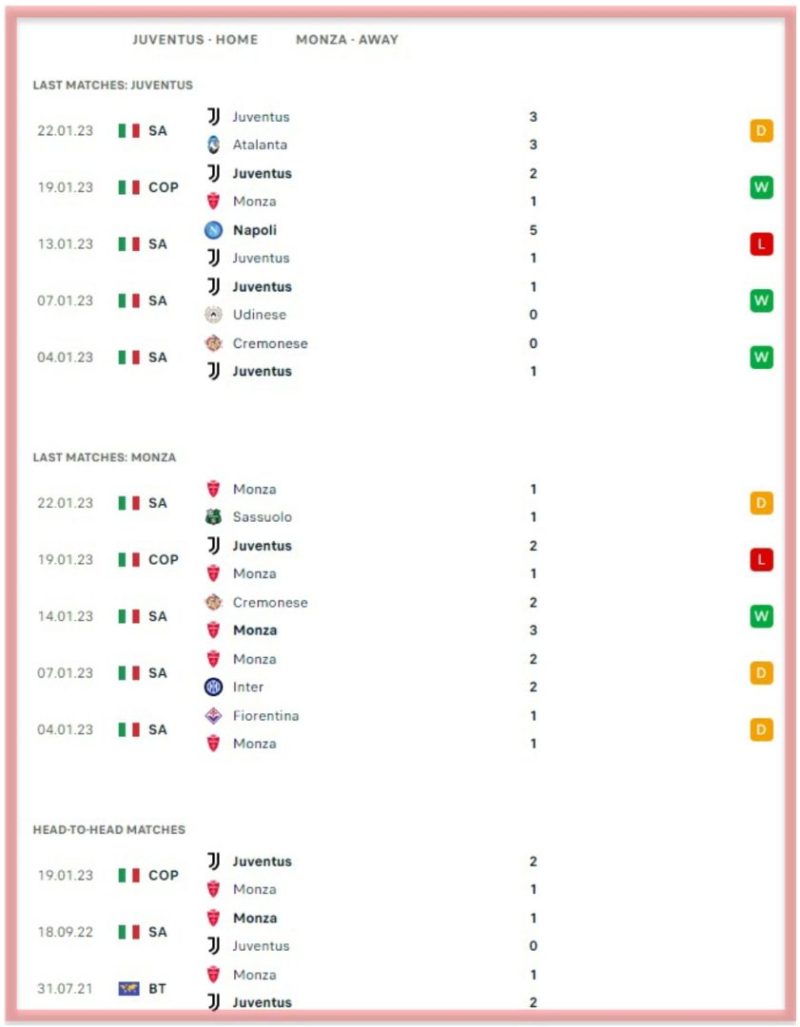The image size is (800, 1027).
Task: Open the Napoli team name link
Action: pos(255,230)
